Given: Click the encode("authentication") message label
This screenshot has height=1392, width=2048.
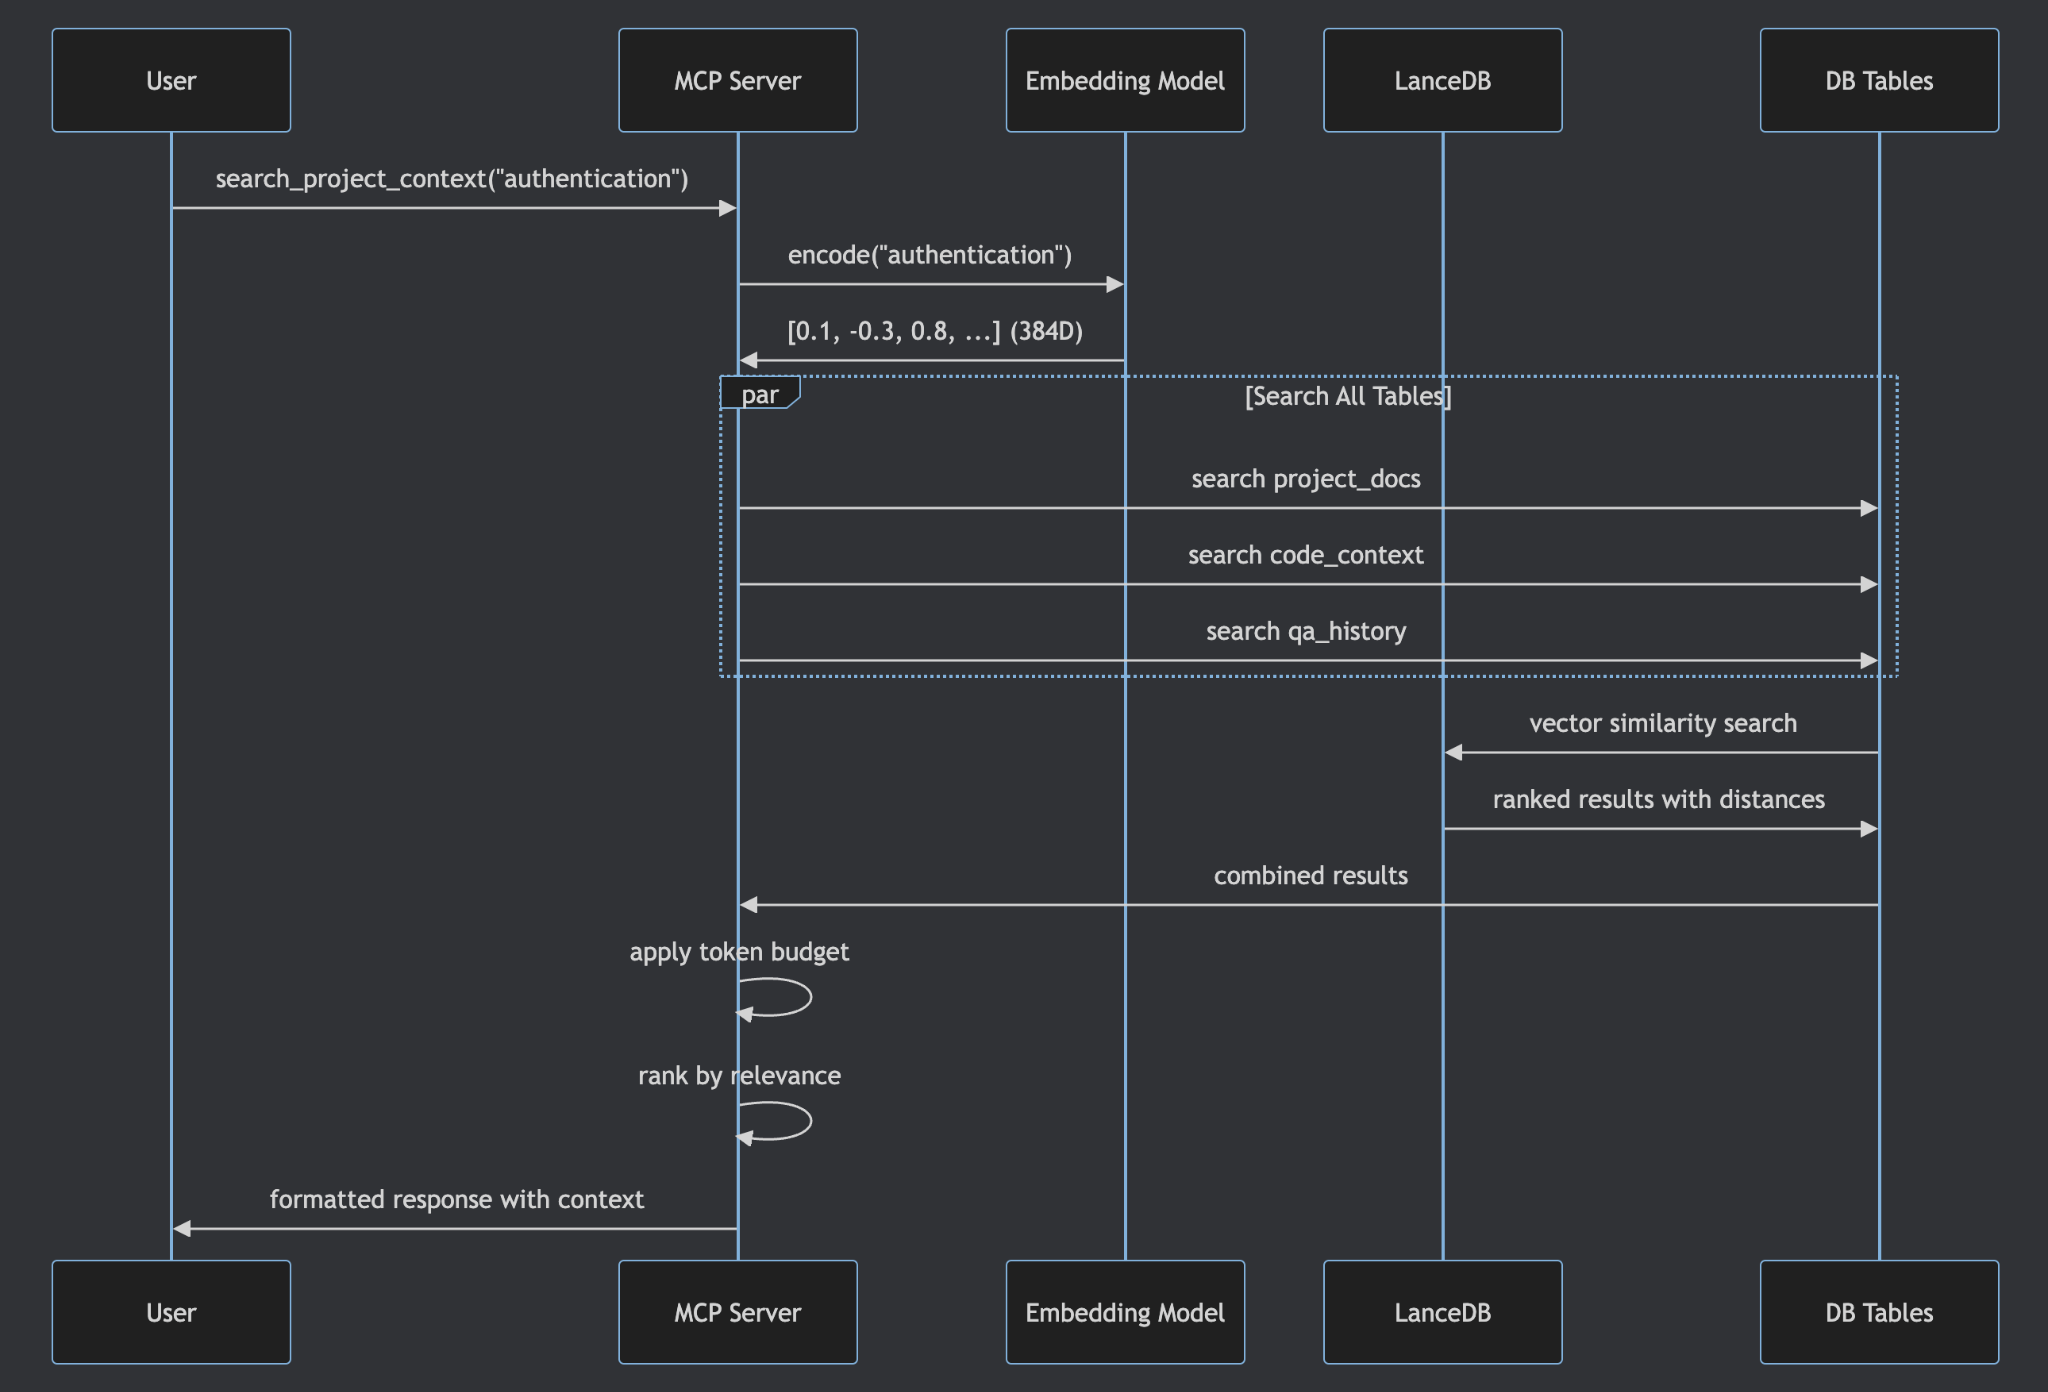Looking at the screenshot, I should 929,255.
